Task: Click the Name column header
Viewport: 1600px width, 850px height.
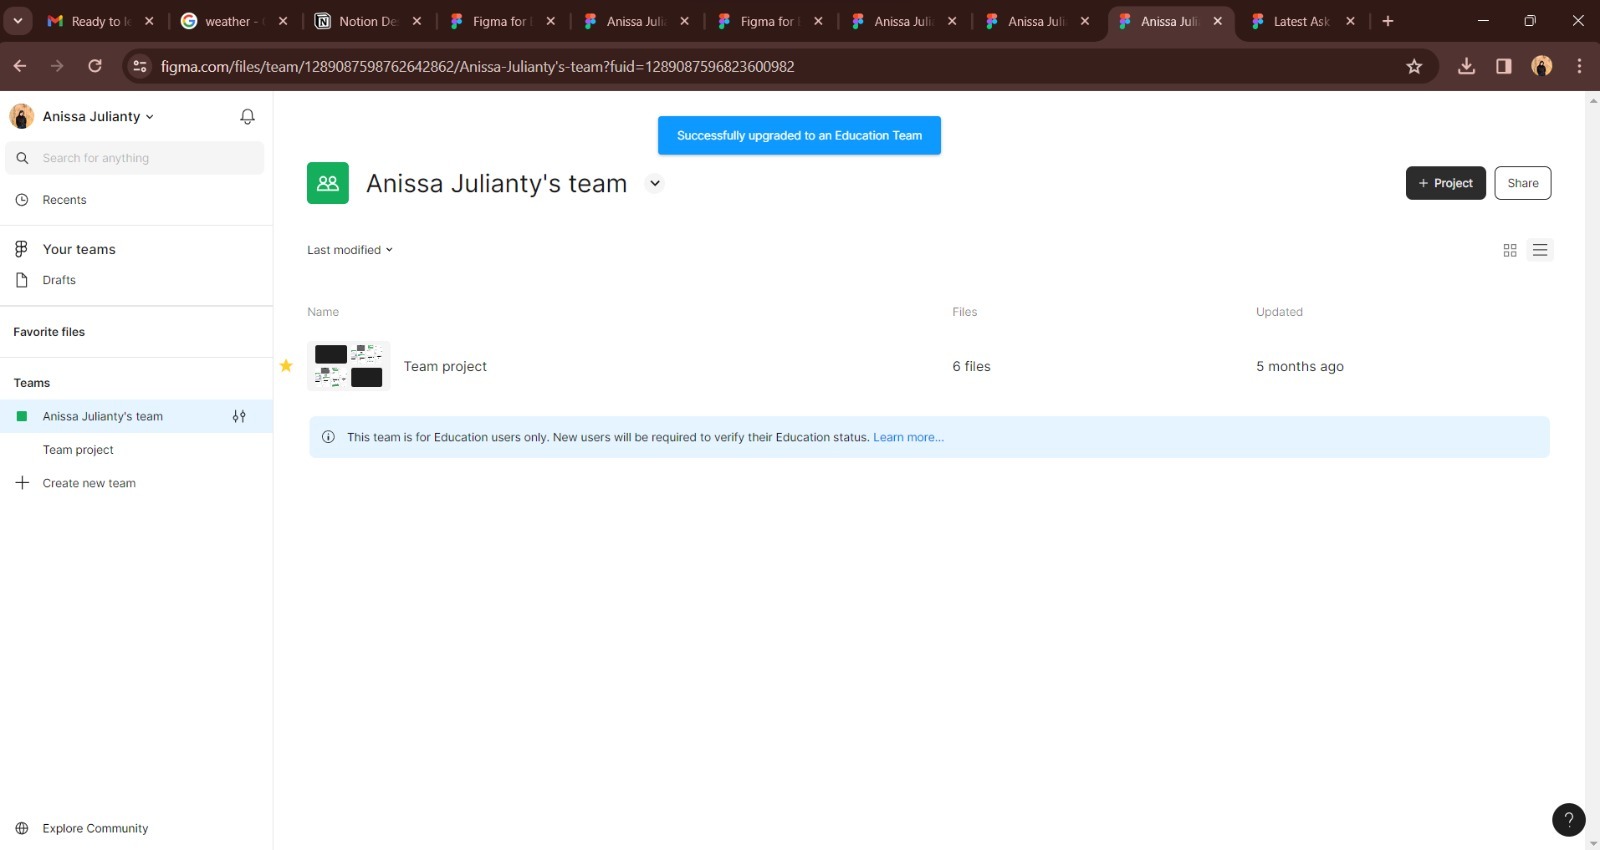Action: 323,312
